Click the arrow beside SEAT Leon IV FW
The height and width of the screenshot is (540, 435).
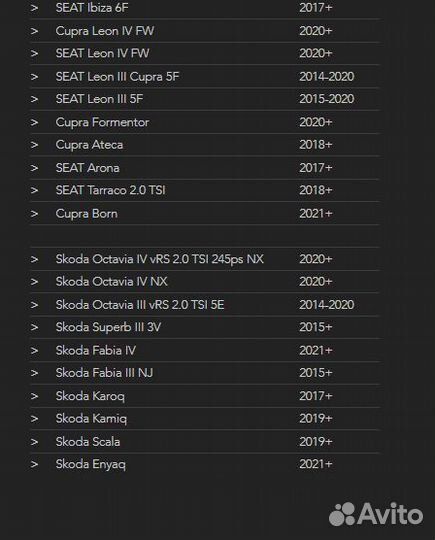tap(34, 53)
